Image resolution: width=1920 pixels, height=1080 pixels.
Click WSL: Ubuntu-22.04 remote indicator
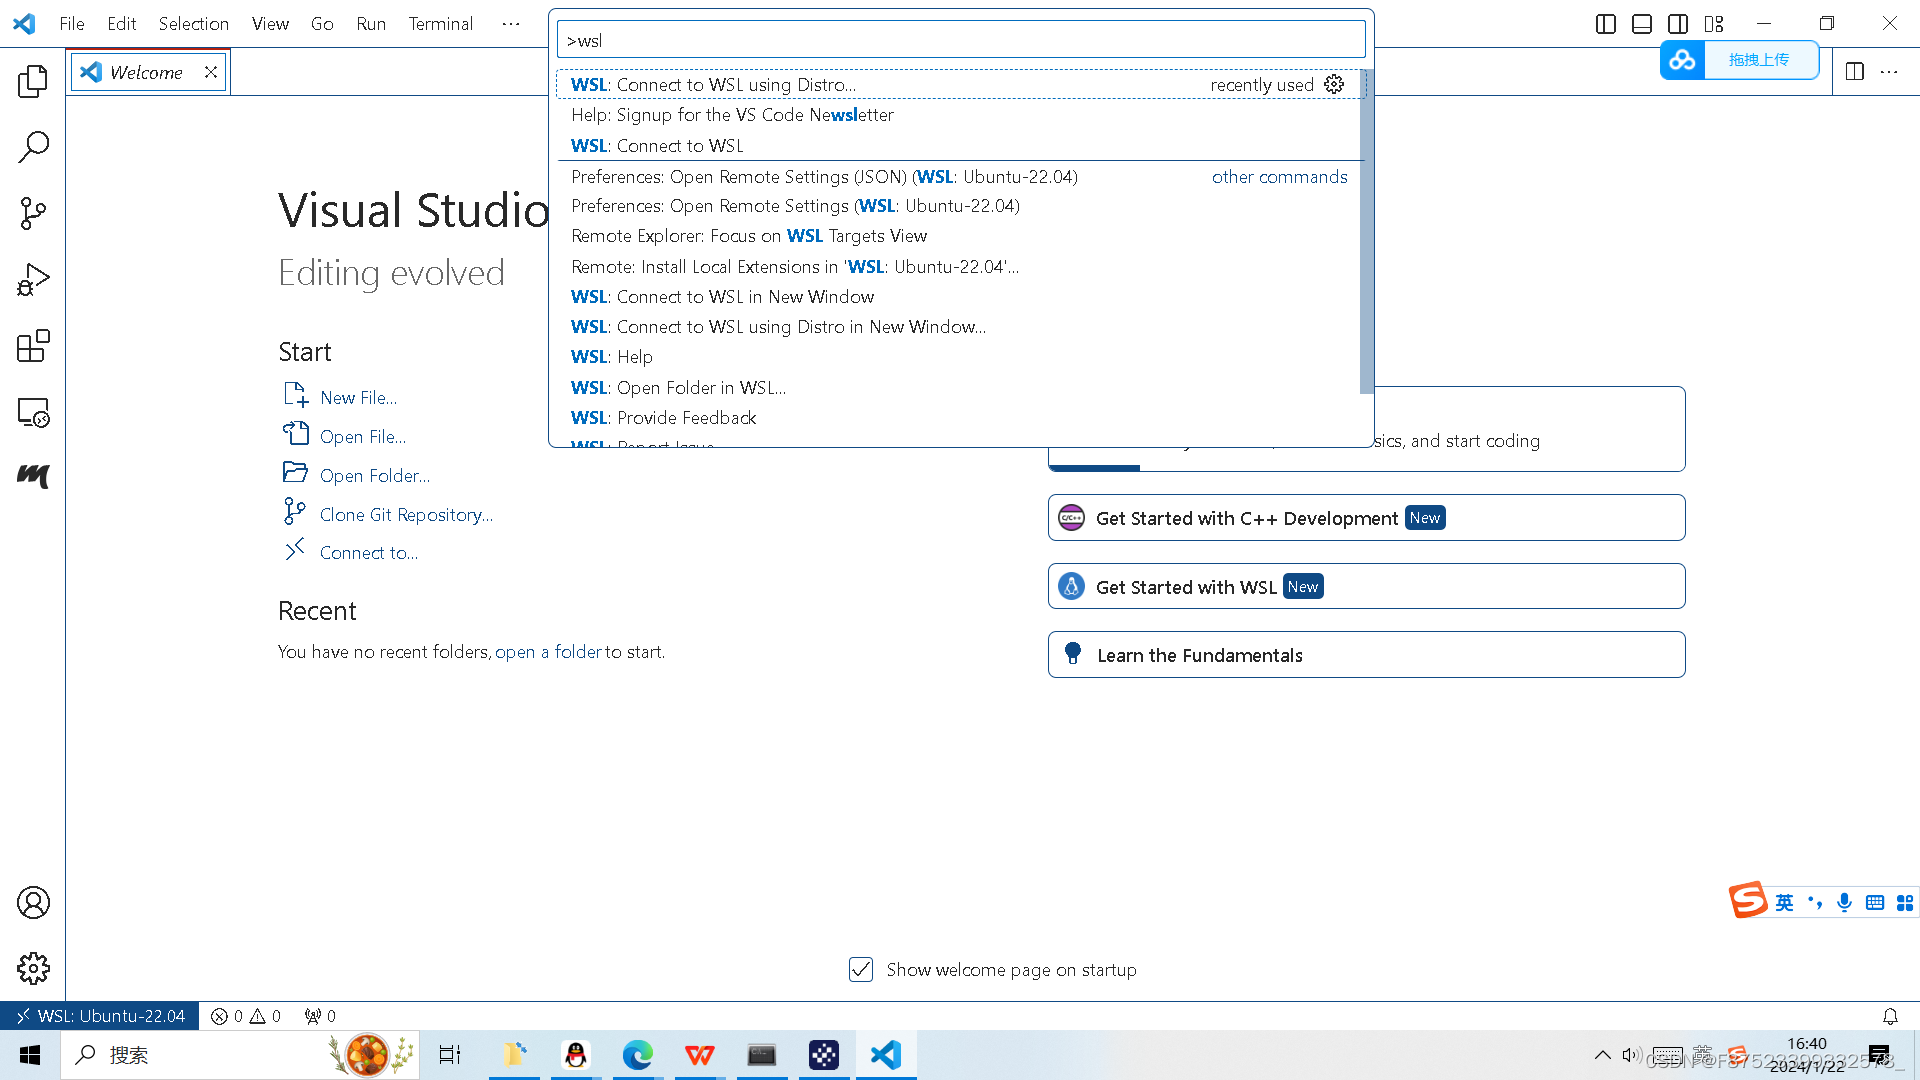pos(100,1016)
